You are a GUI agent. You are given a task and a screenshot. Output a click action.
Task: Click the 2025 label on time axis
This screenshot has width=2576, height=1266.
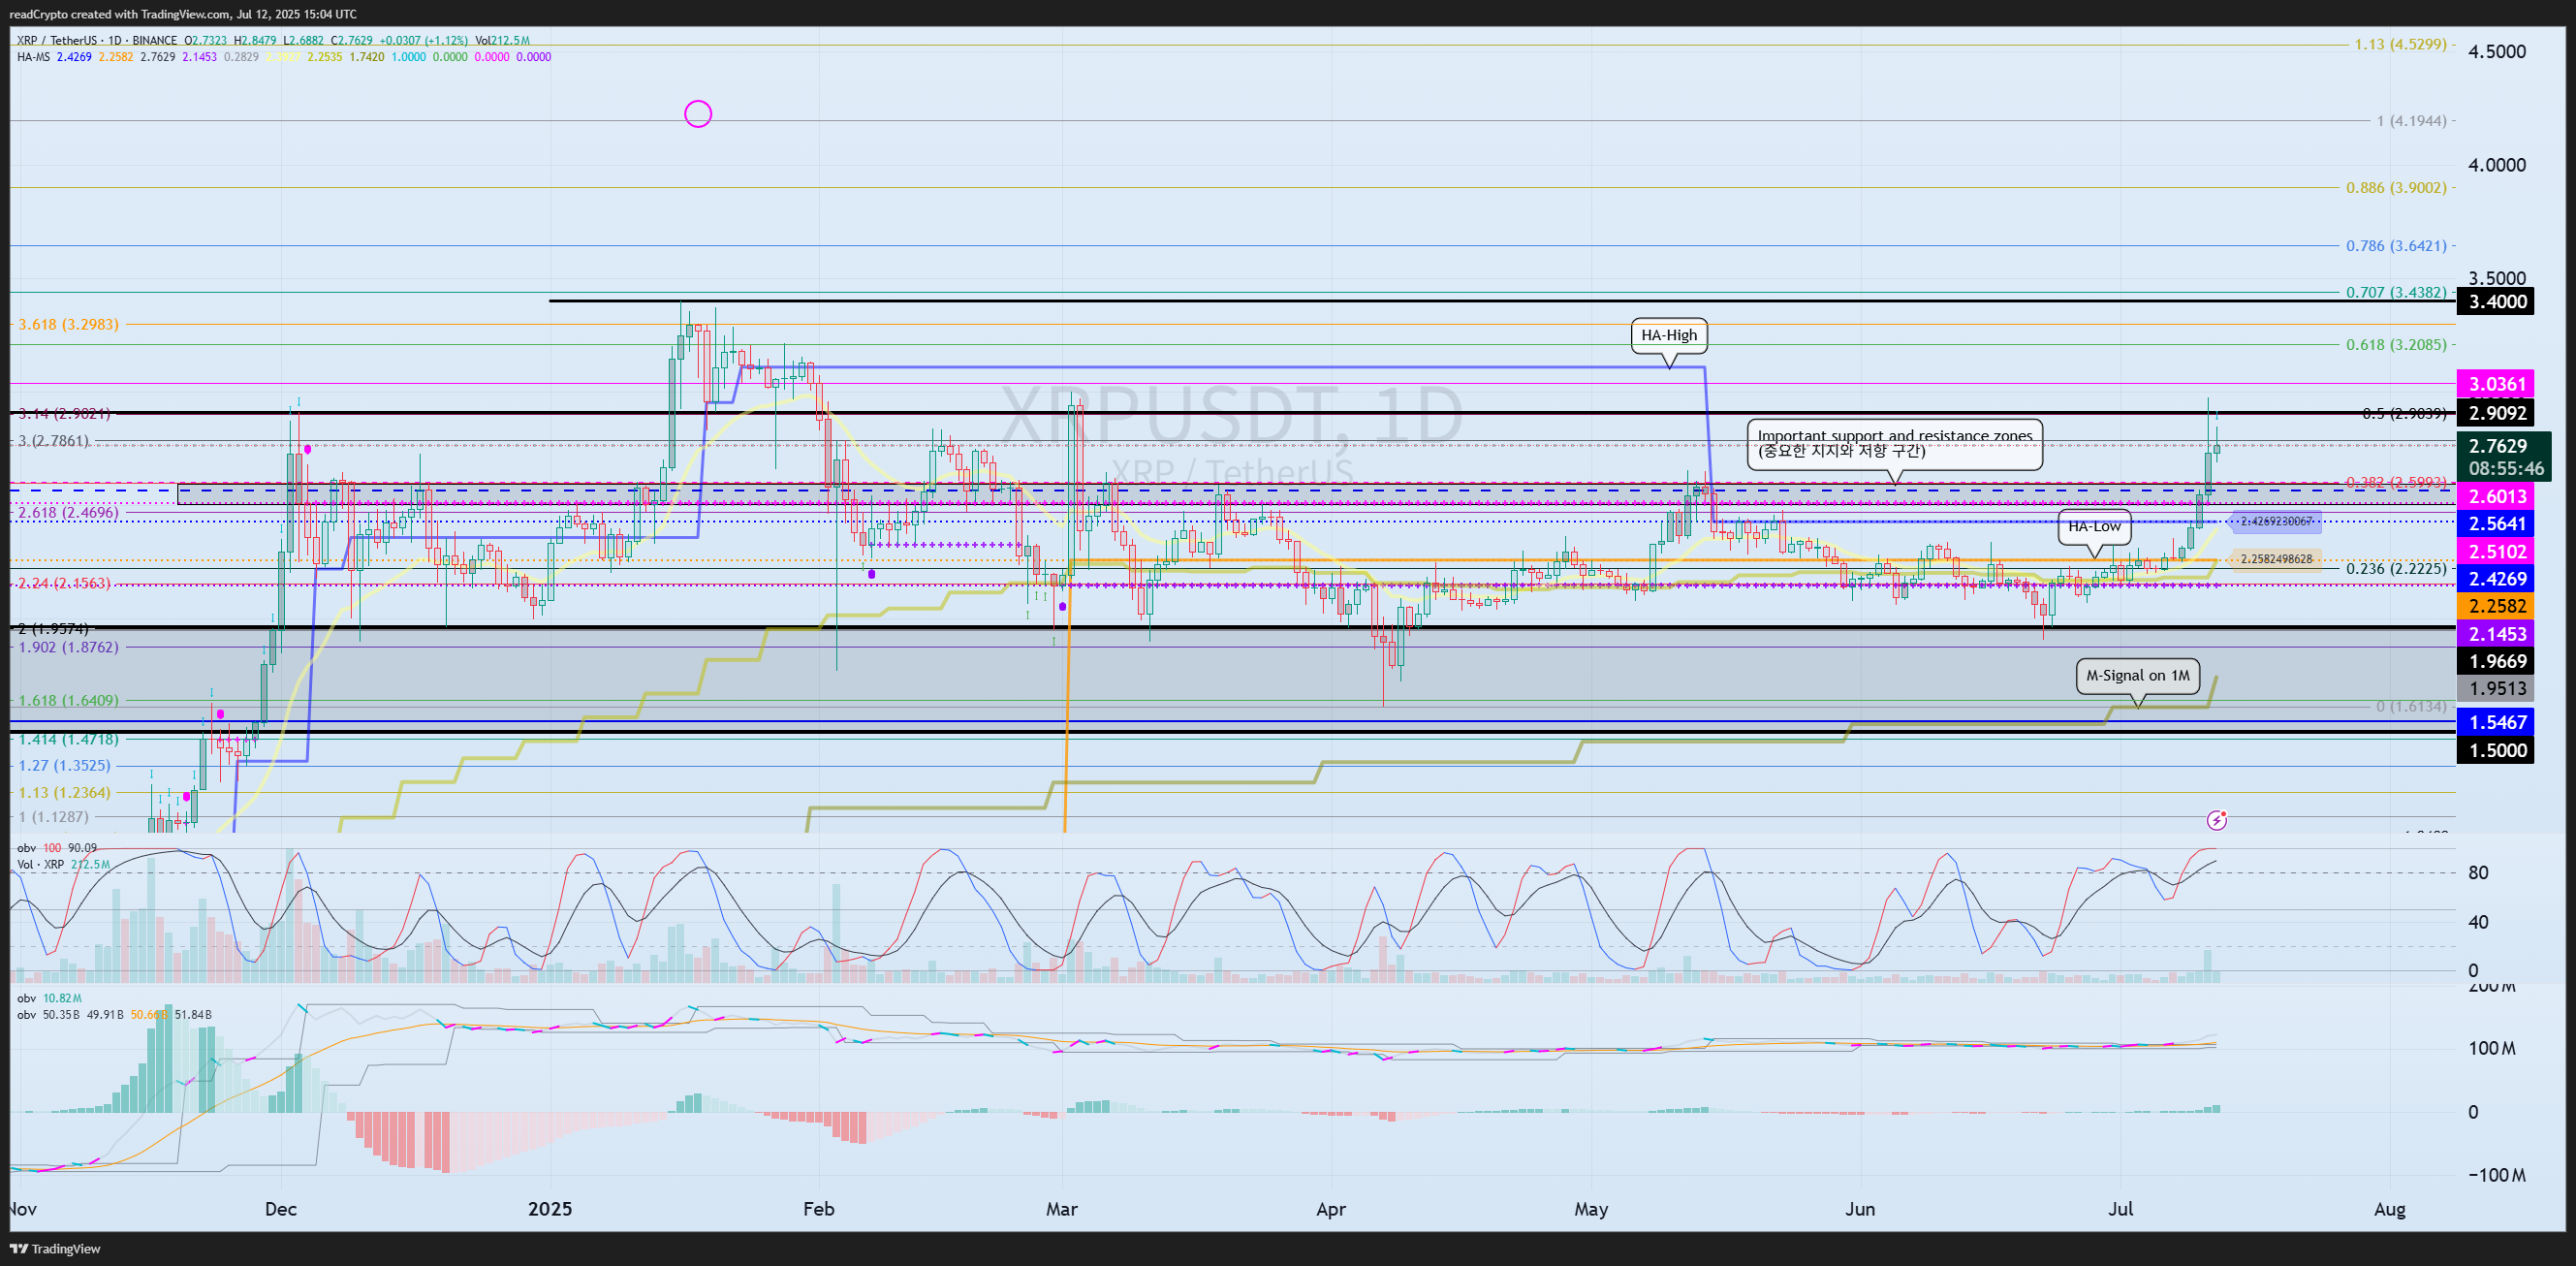point(550,1209)
